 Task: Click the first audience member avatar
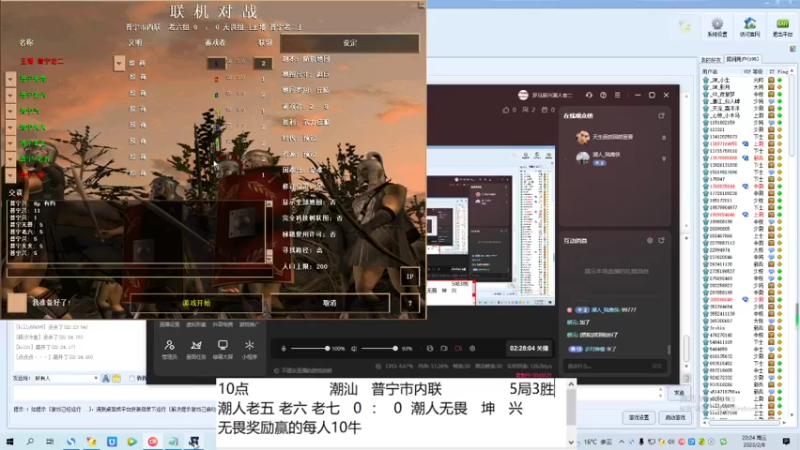click(582, 137)
